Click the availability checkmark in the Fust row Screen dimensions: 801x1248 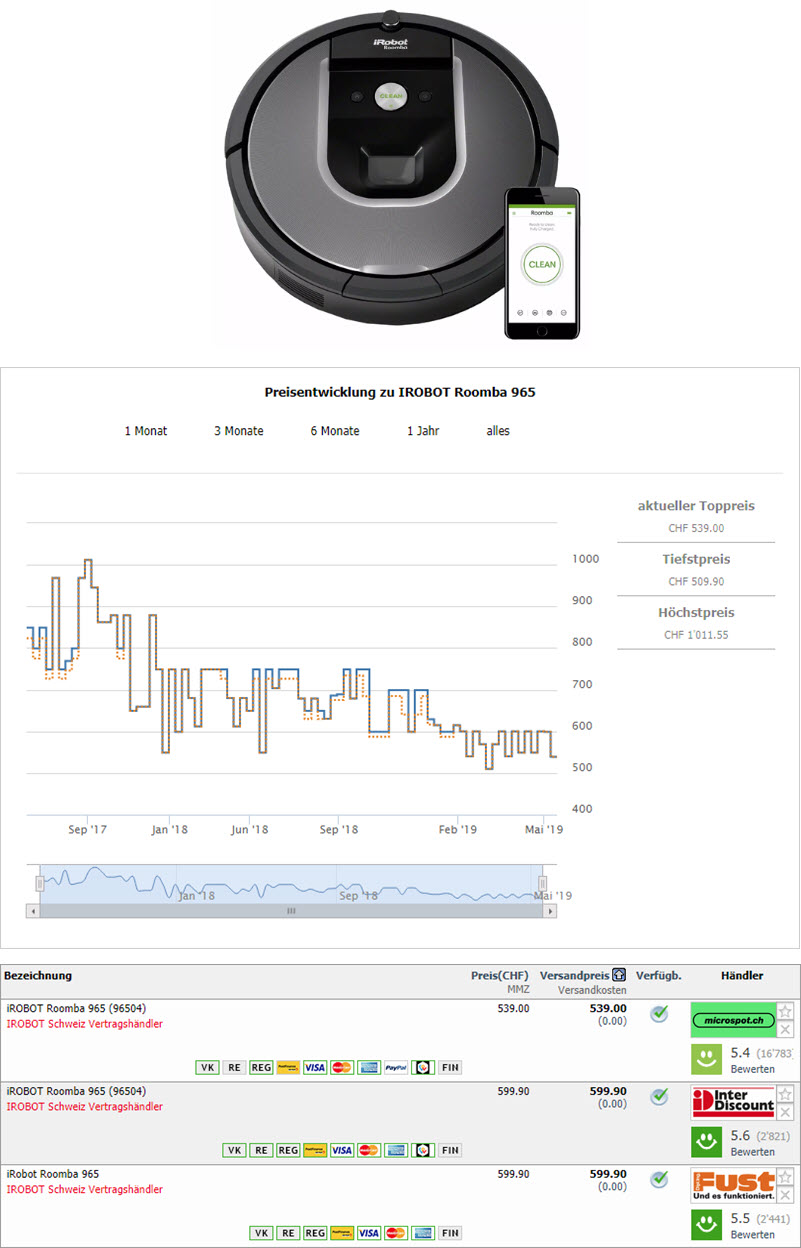(659, 1179)
